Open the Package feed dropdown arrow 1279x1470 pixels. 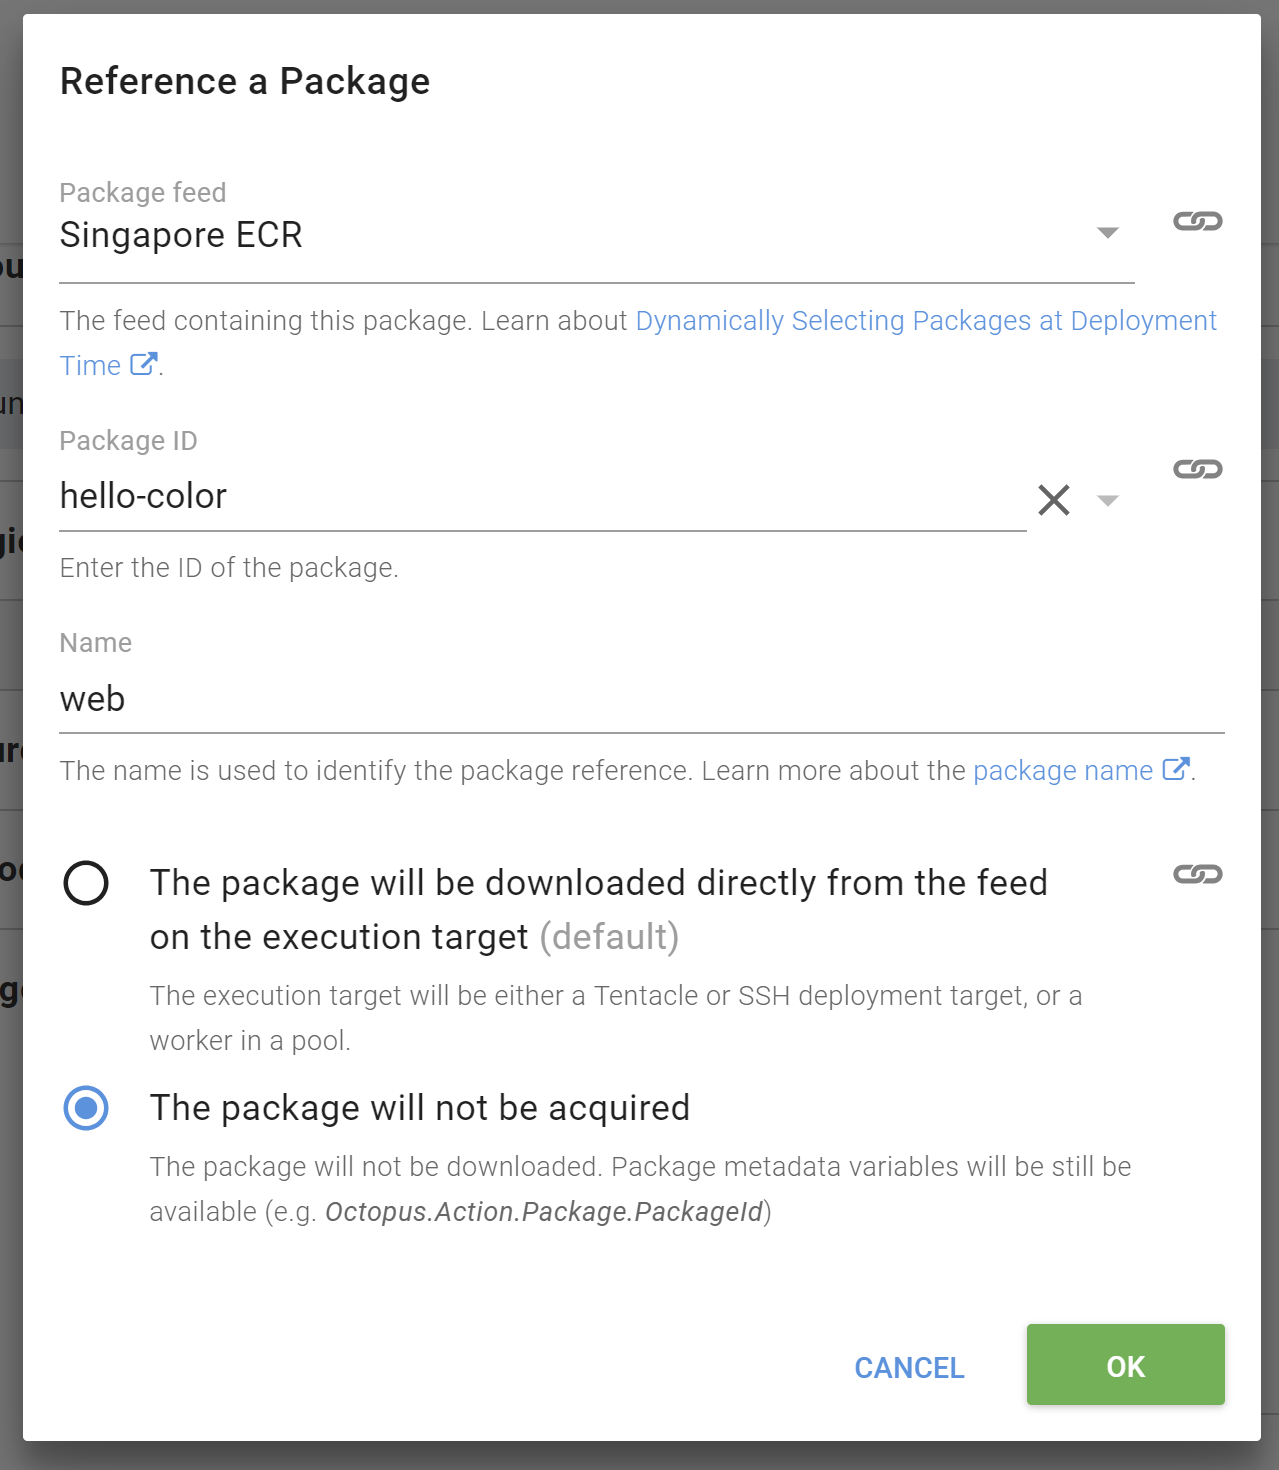1106,233
